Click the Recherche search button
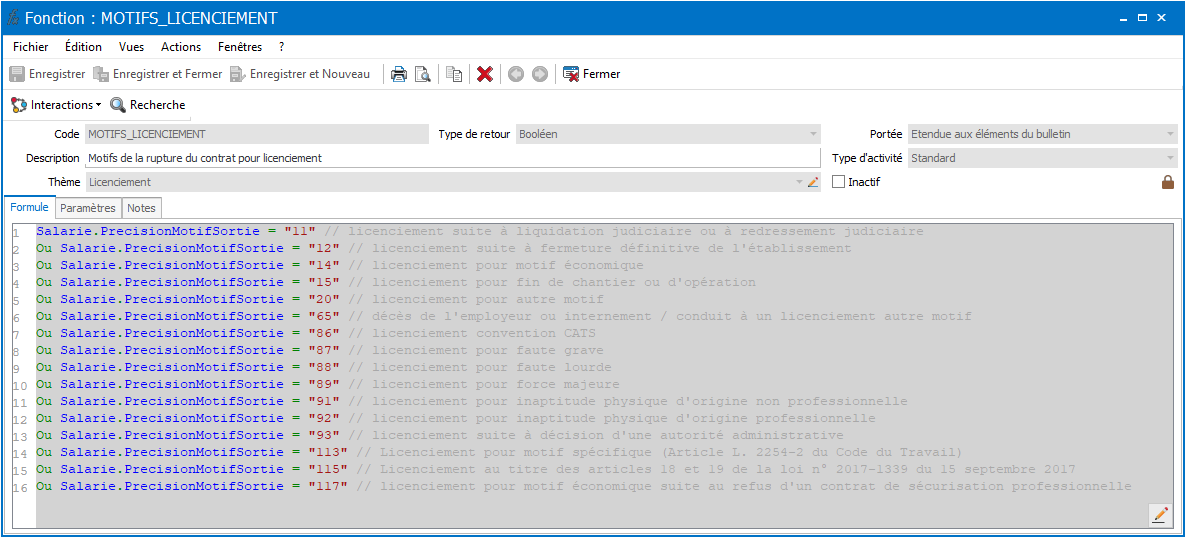The width and height of the screenshot is (1186, 538). [147, 104]
